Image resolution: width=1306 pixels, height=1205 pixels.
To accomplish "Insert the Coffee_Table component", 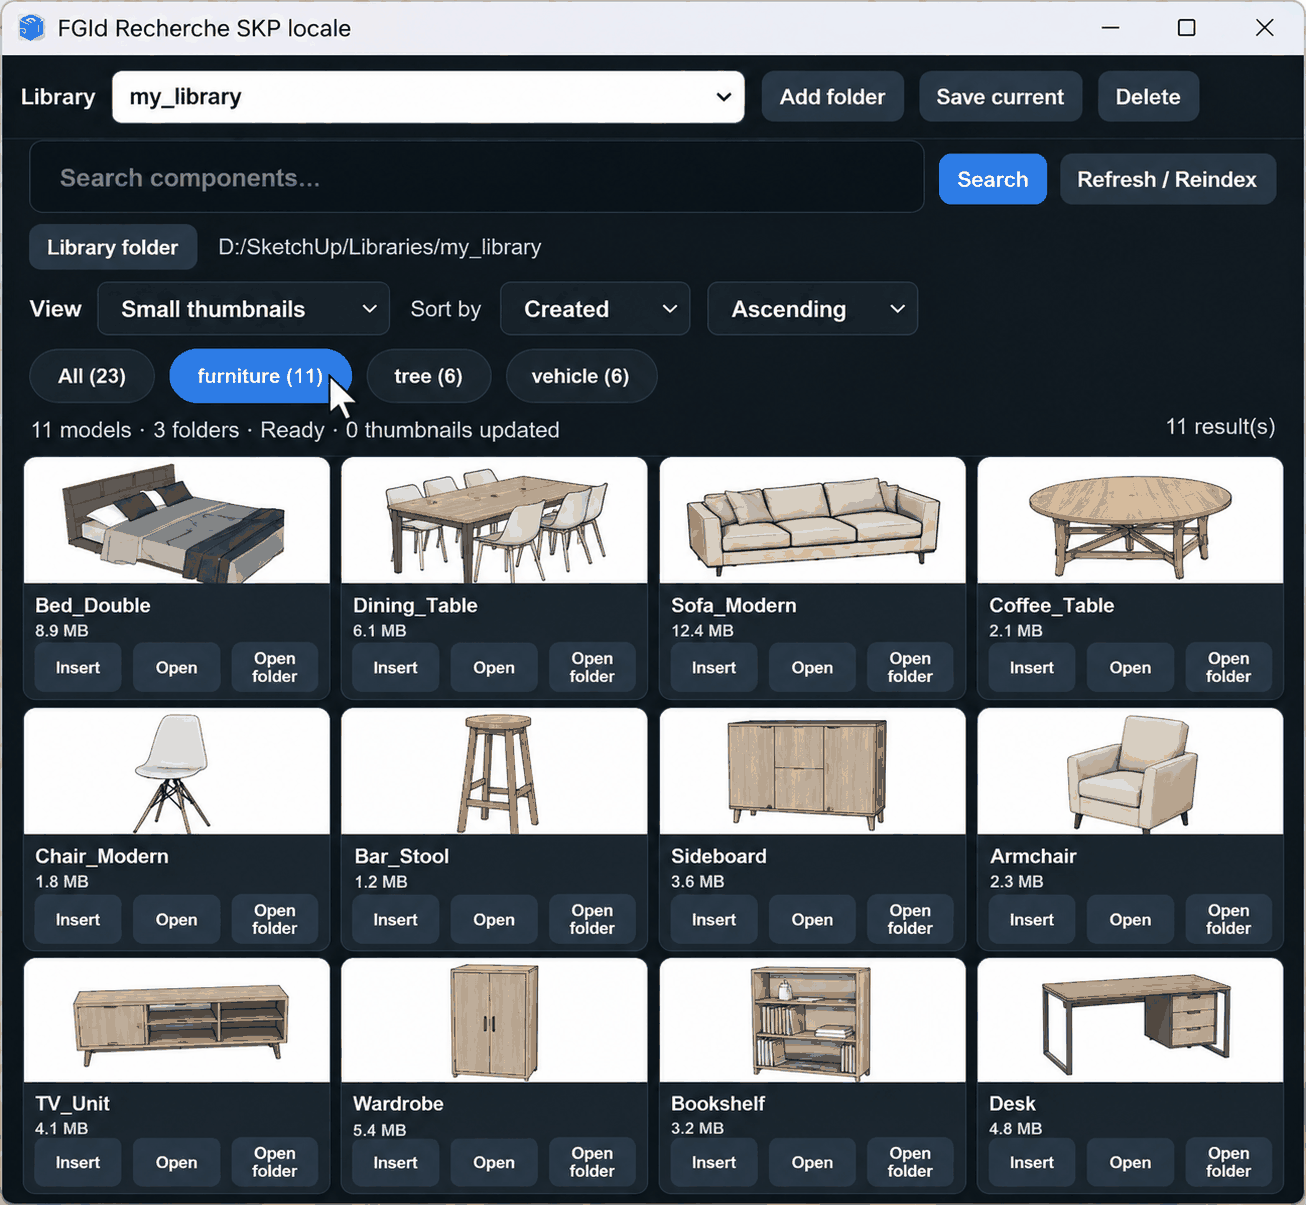I will (x=1032, y=668).
